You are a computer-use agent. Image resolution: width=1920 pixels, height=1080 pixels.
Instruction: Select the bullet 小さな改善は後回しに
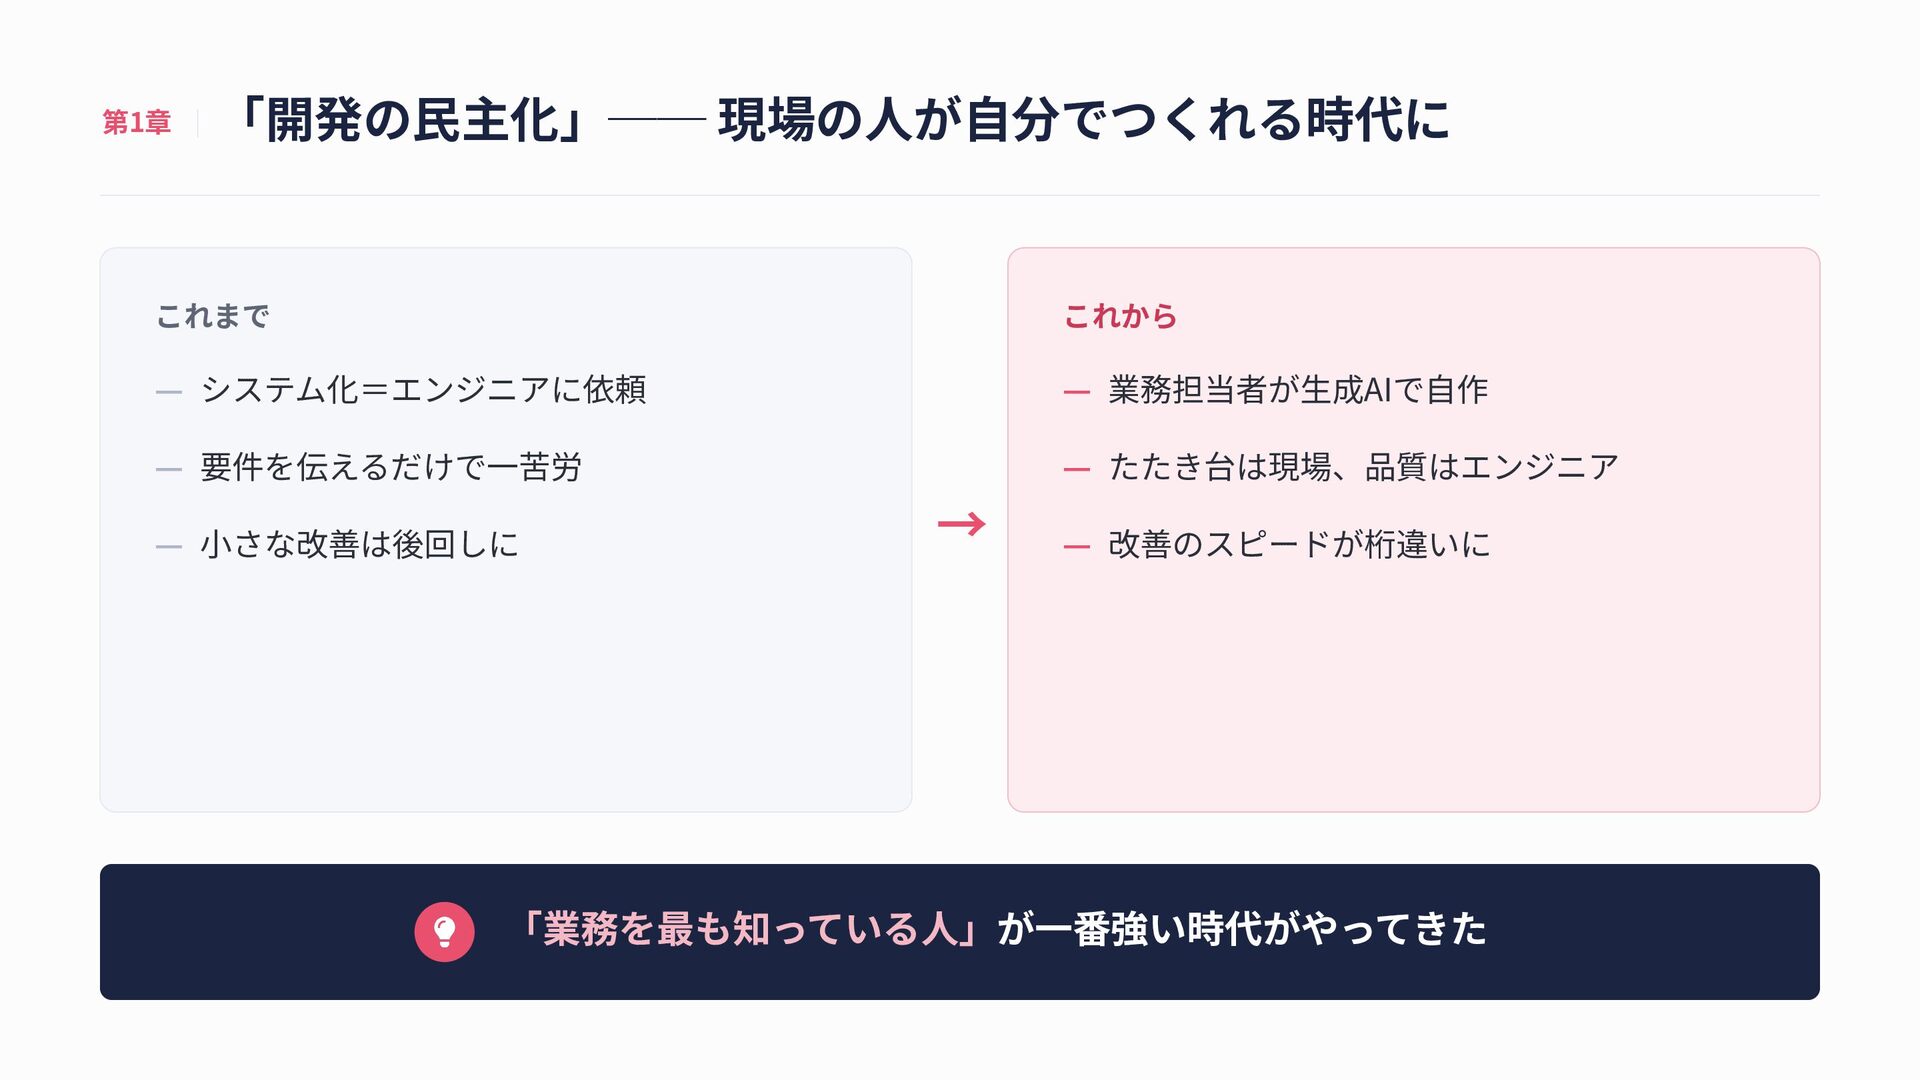pyautogui.click(x=359, y=545)
